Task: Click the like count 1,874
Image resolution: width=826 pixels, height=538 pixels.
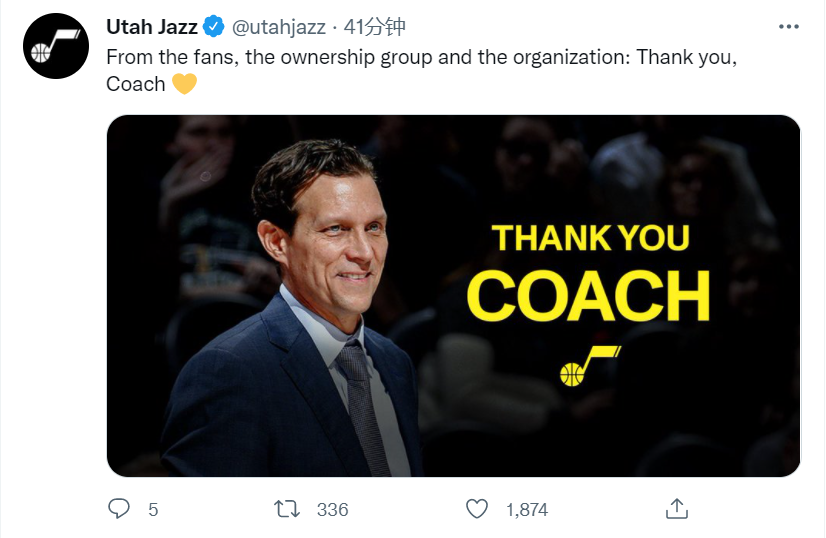Action: click(527, 510)
